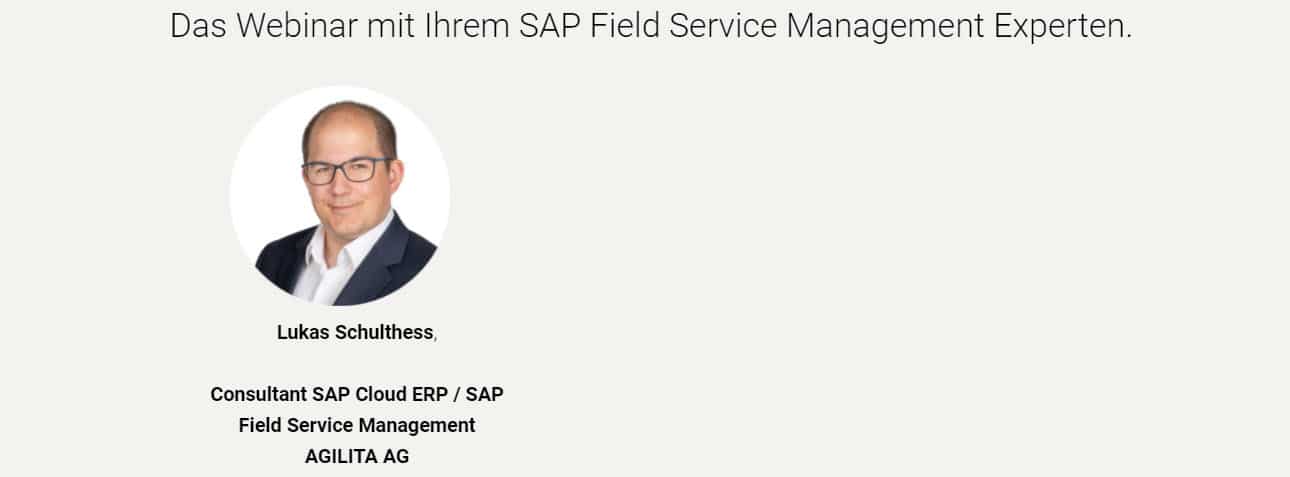This screenshot has height=477, width=1290.
Task: Click the webinar heading sentence
Action: [651, 26]
